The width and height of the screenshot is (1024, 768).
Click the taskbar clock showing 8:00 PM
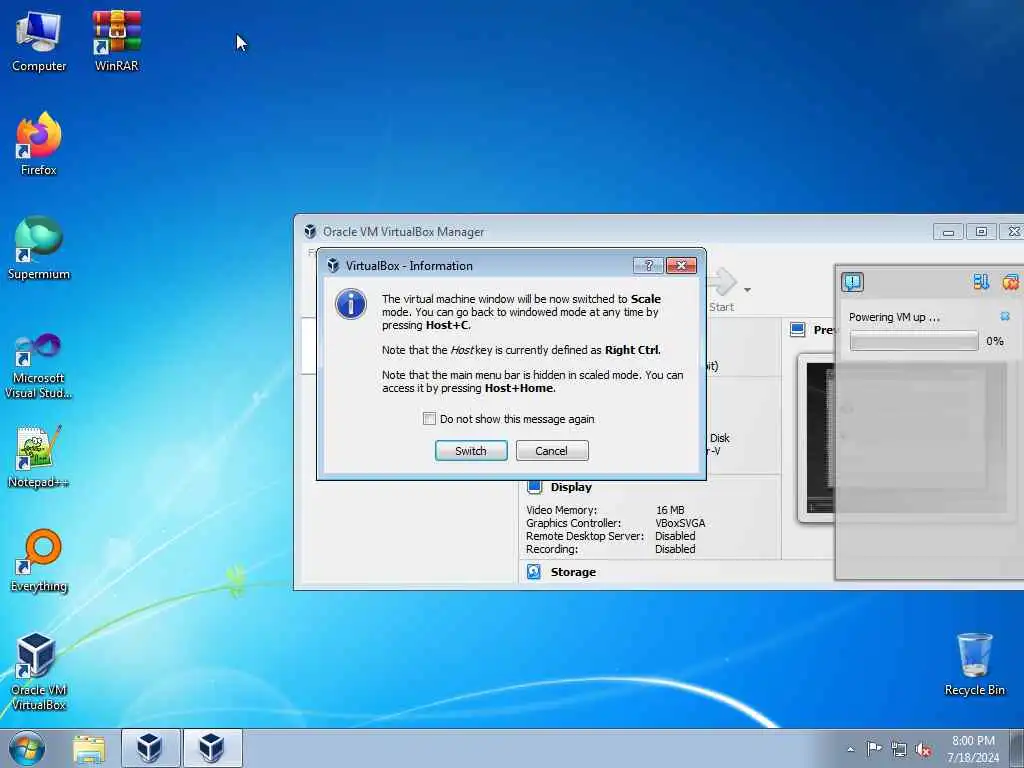pos(973,749)
